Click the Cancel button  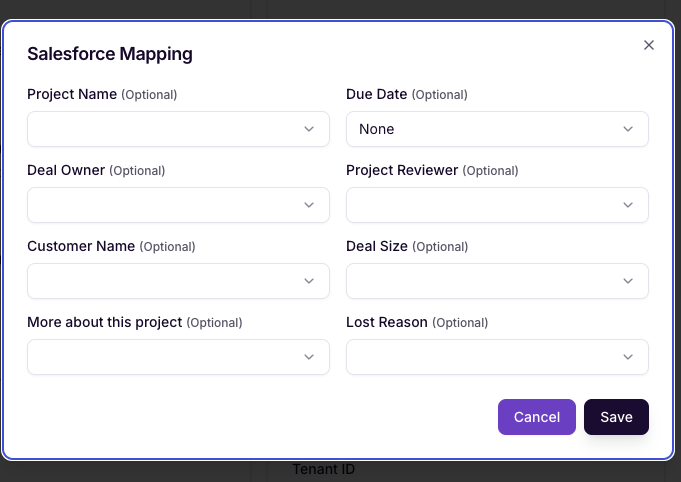coord(537,417)
